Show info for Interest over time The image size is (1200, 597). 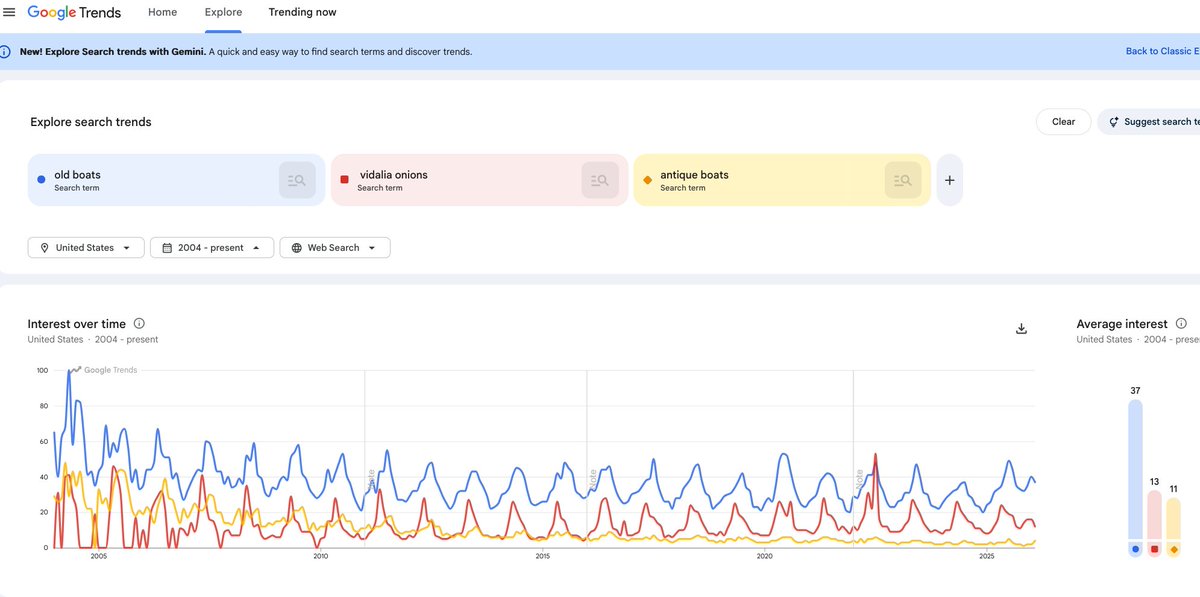tap(139, 323)
